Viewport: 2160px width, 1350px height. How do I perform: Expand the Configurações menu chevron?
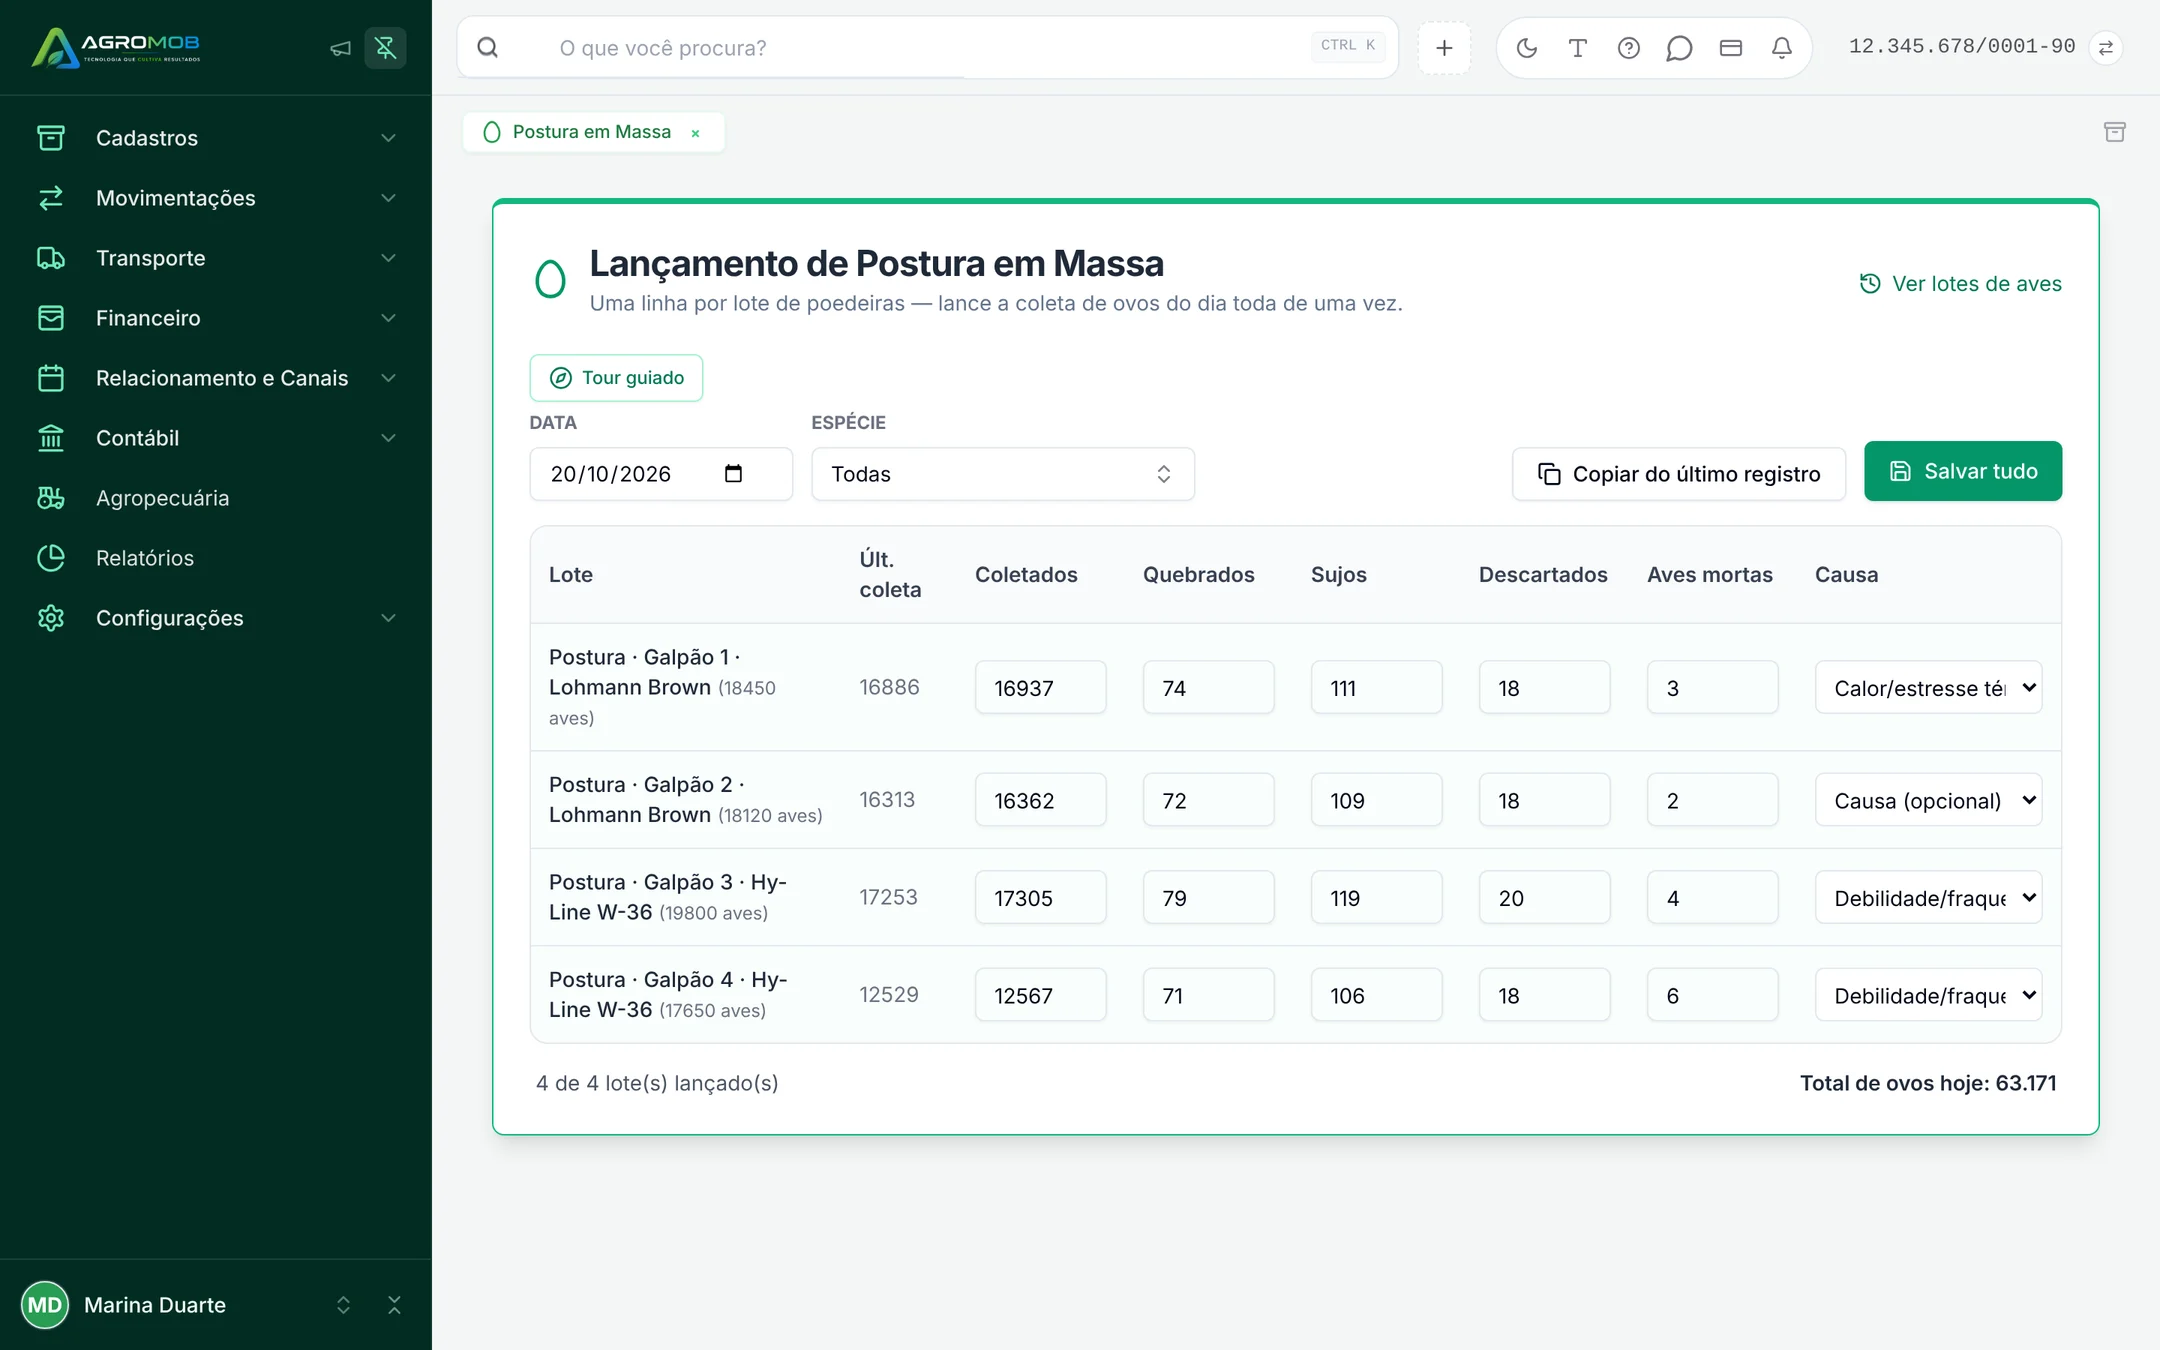pyautogui.click(x=389, y=618)
